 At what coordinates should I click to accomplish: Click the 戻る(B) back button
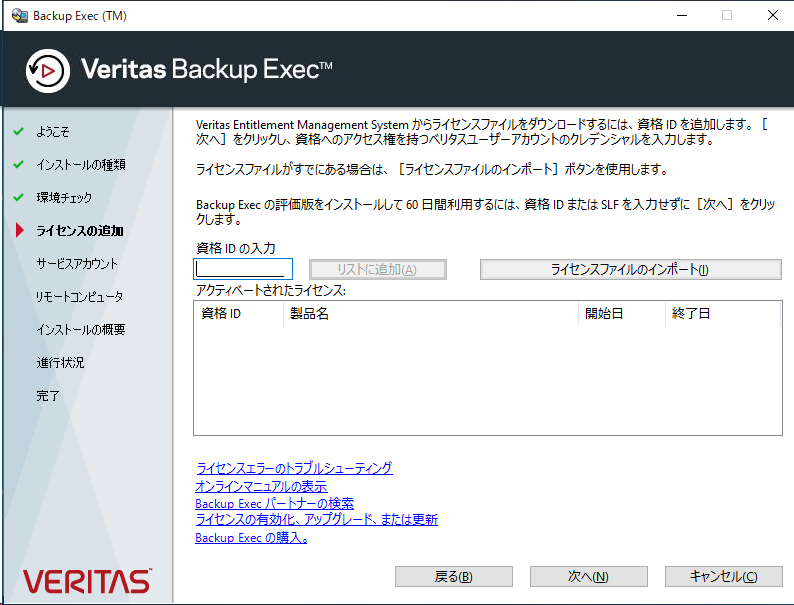pos(454,576)
